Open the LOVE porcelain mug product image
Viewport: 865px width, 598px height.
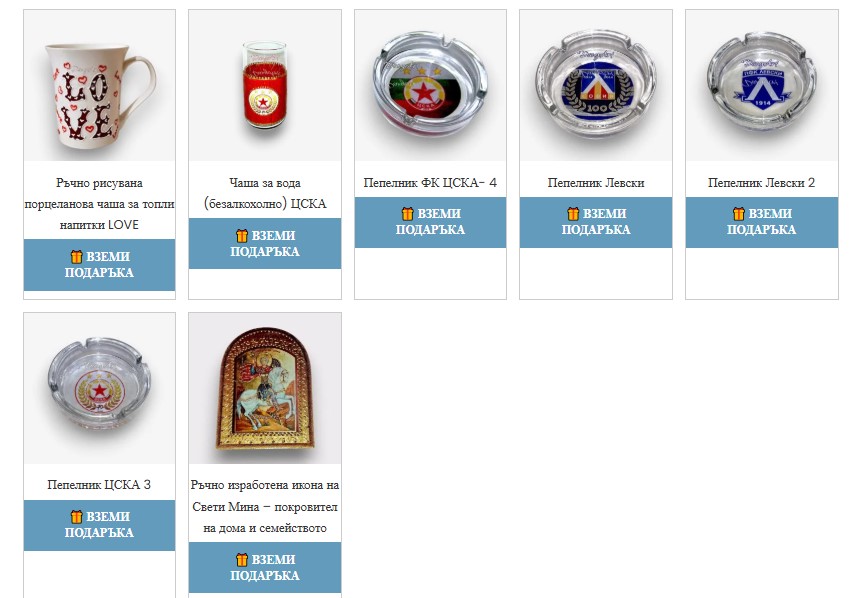click(x=99, y=86)
